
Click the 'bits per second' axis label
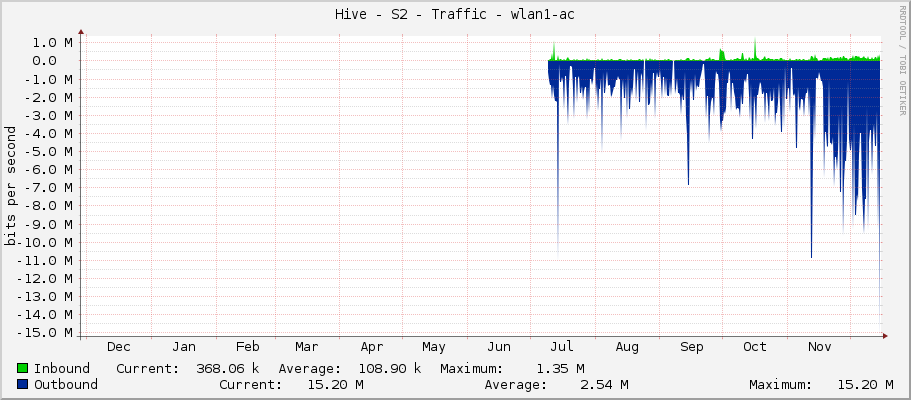[10, 186]
